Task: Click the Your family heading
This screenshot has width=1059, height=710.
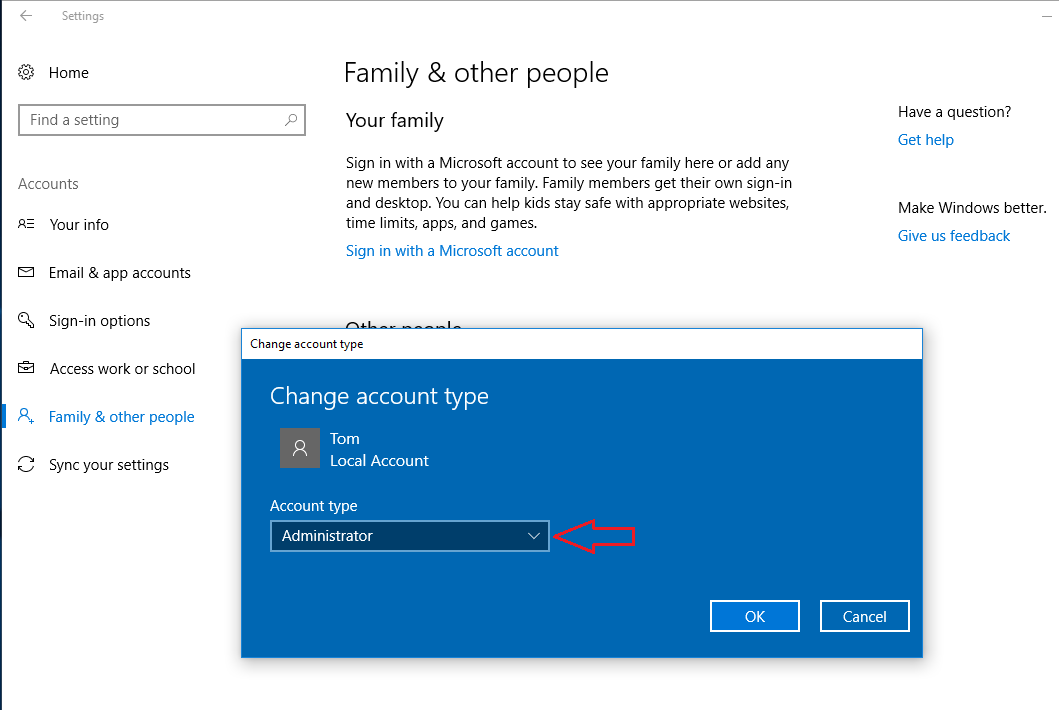Action: tap(394, 120)
